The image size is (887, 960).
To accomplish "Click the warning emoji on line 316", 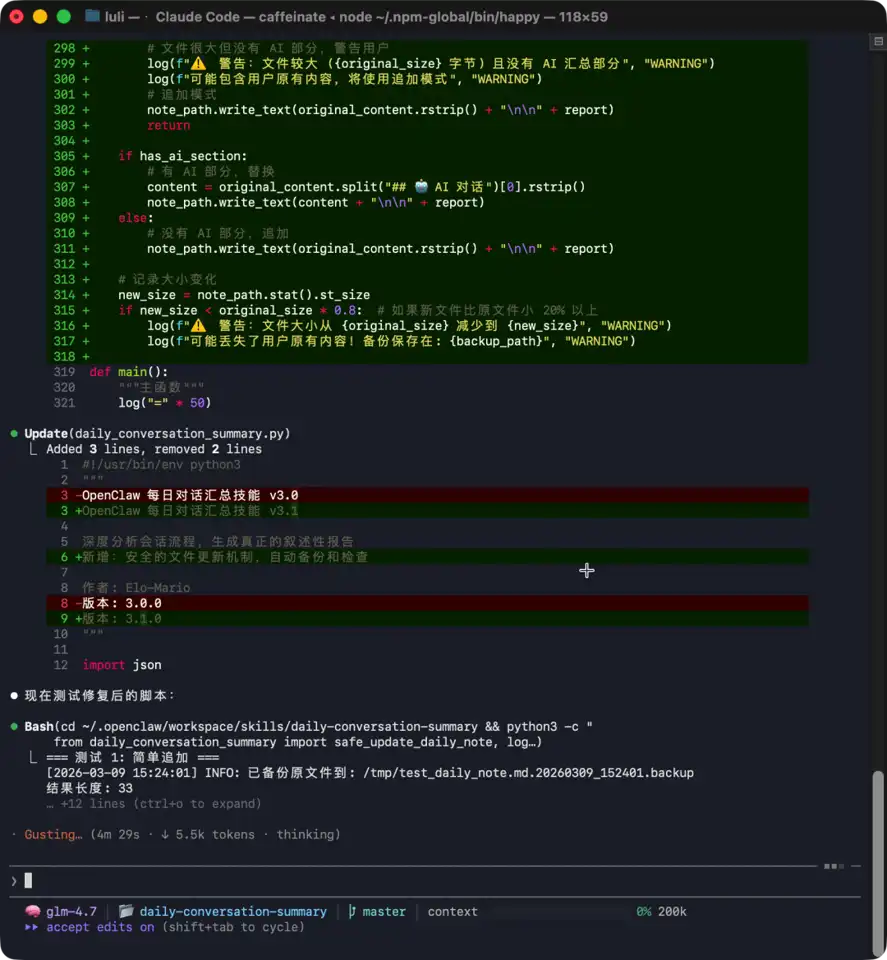I will point(198,325).
